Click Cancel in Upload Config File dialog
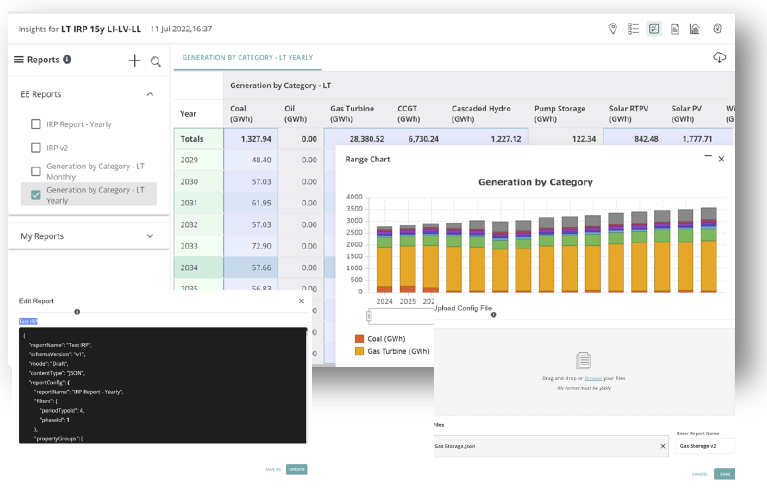This screenshot has height=502, width=767. [x=699, y=474]
